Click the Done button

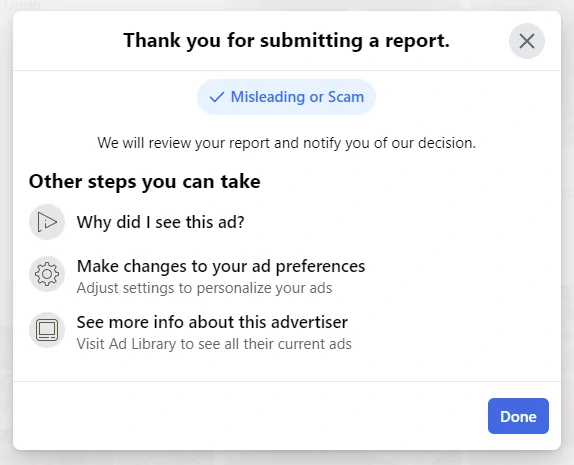(518, 416)
